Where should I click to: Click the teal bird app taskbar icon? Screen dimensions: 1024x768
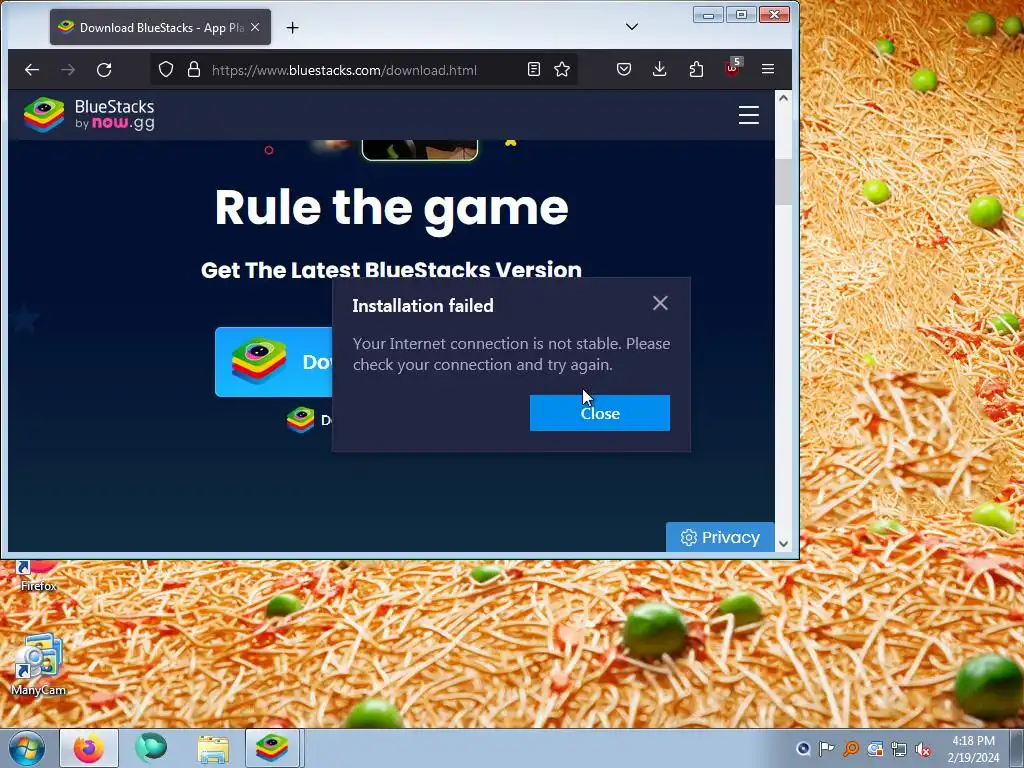click(x=151, y=748)
